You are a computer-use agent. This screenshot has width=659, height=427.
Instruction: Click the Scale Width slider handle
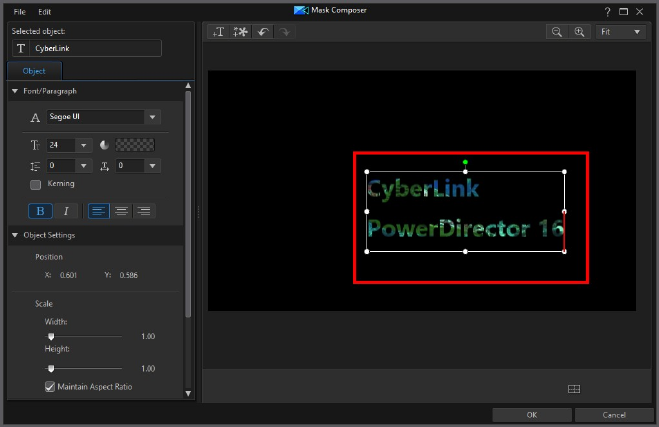51,336
